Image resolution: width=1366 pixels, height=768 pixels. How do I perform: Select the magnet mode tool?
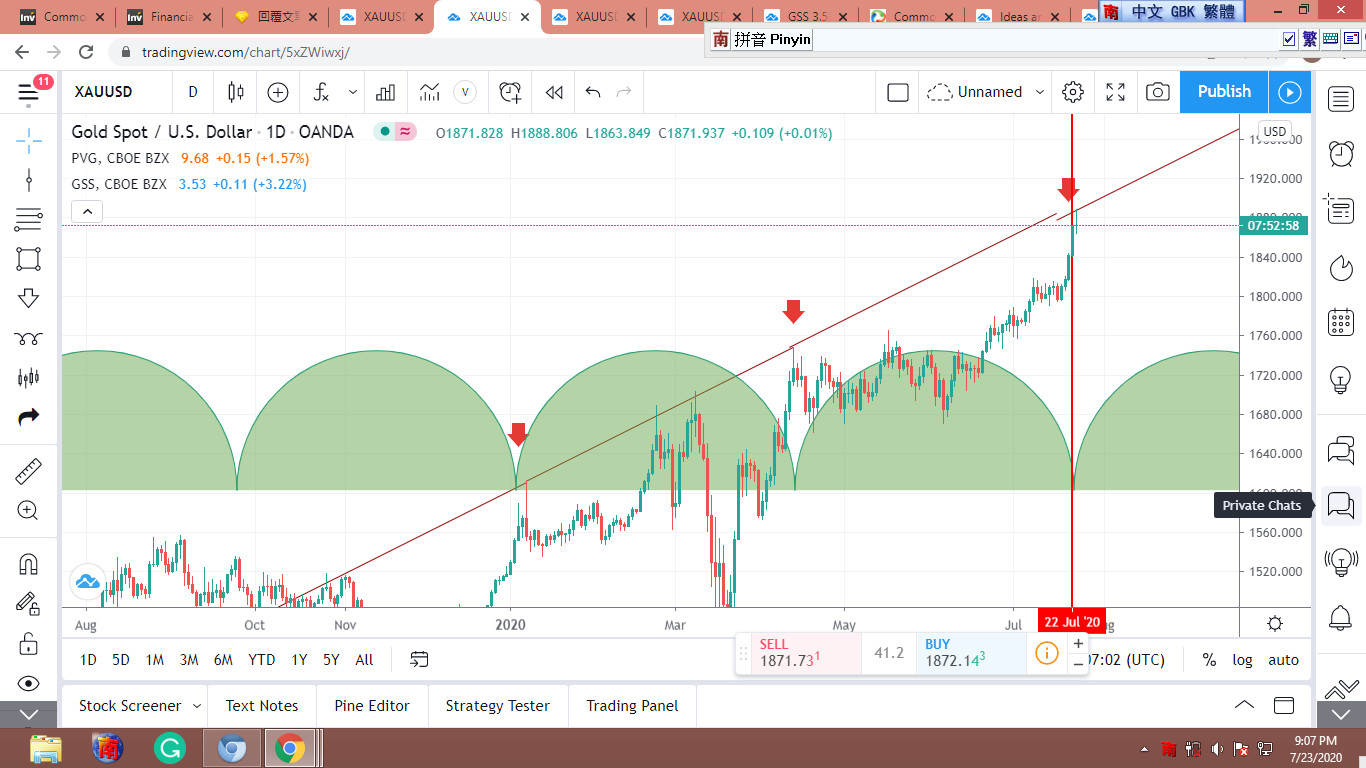[28, 564]
